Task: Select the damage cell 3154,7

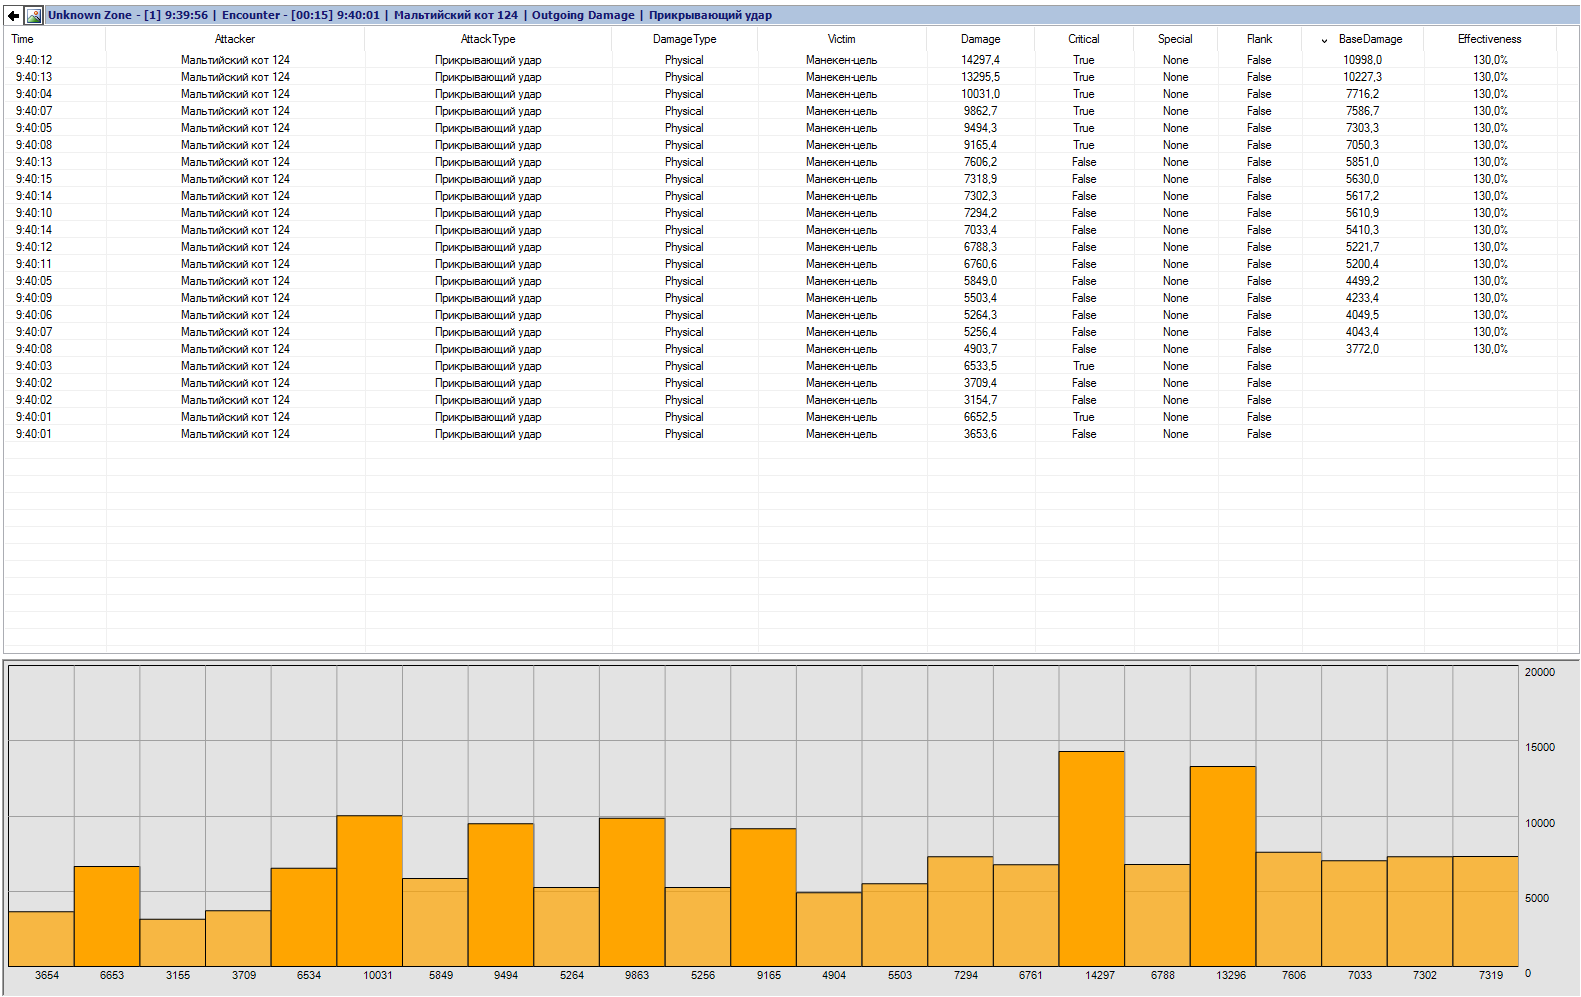Action: click(980, 400)
